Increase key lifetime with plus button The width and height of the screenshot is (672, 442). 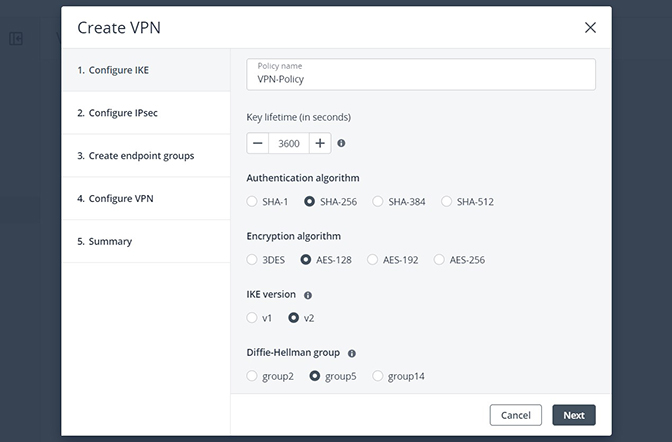(x=320, y=143)
